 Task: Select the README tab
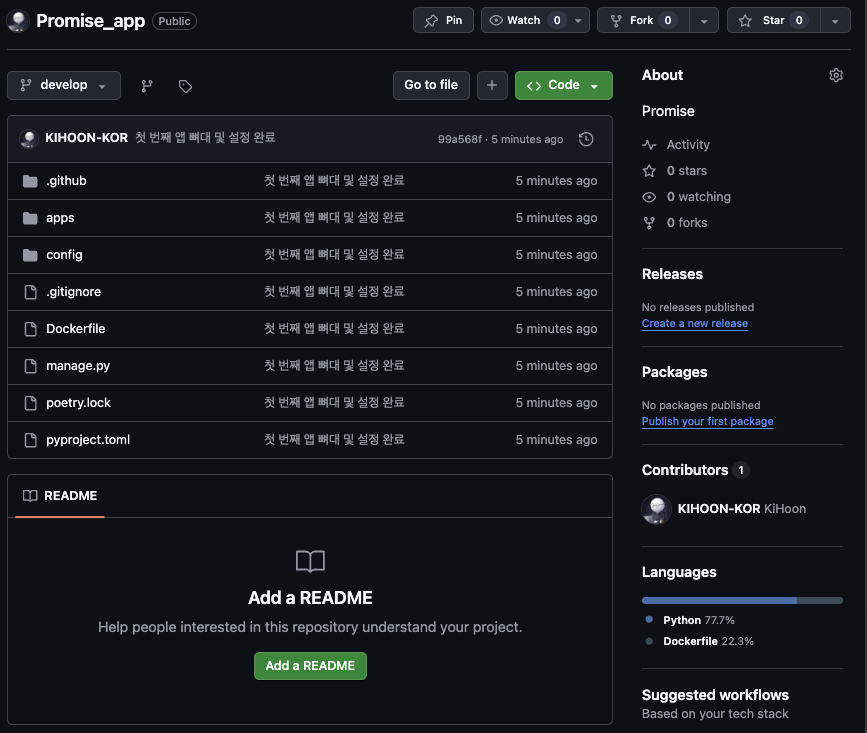[x=60, y=496]
